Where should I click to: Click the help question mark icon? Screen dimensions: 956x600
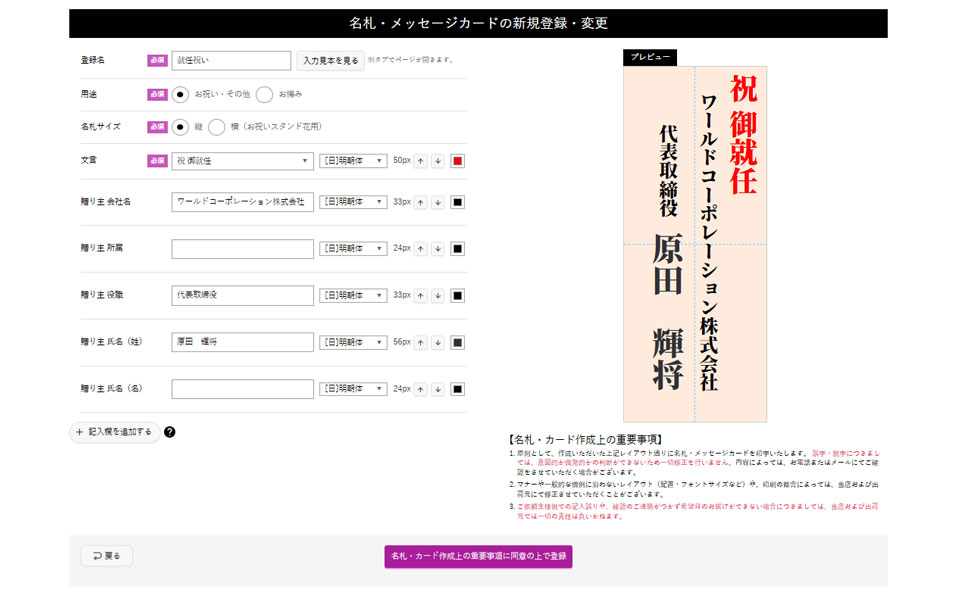(170, 432)
